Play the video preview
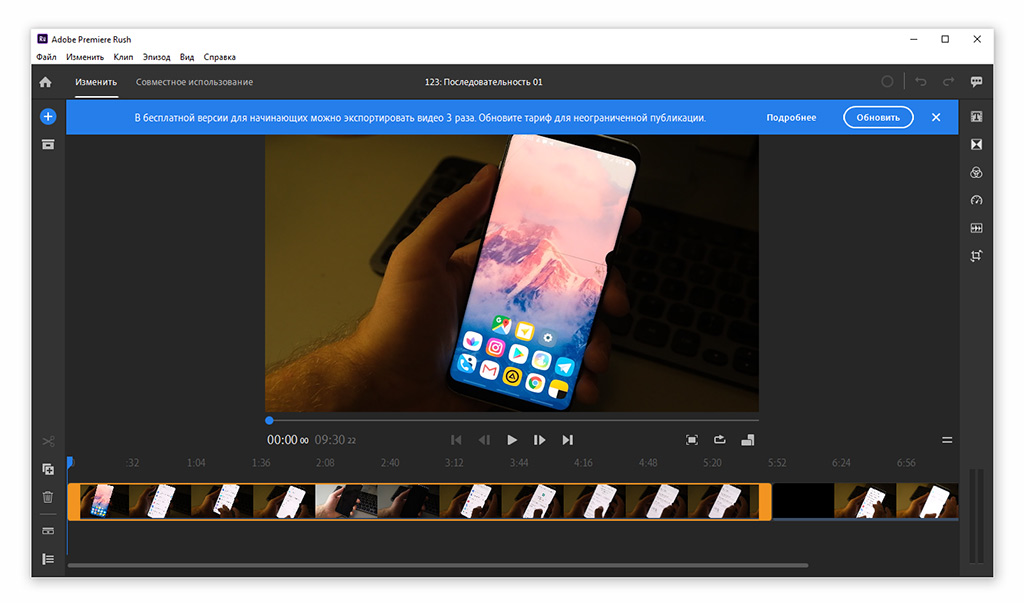Viewport: 1024px width, 603px height. [x=512, y=440]
